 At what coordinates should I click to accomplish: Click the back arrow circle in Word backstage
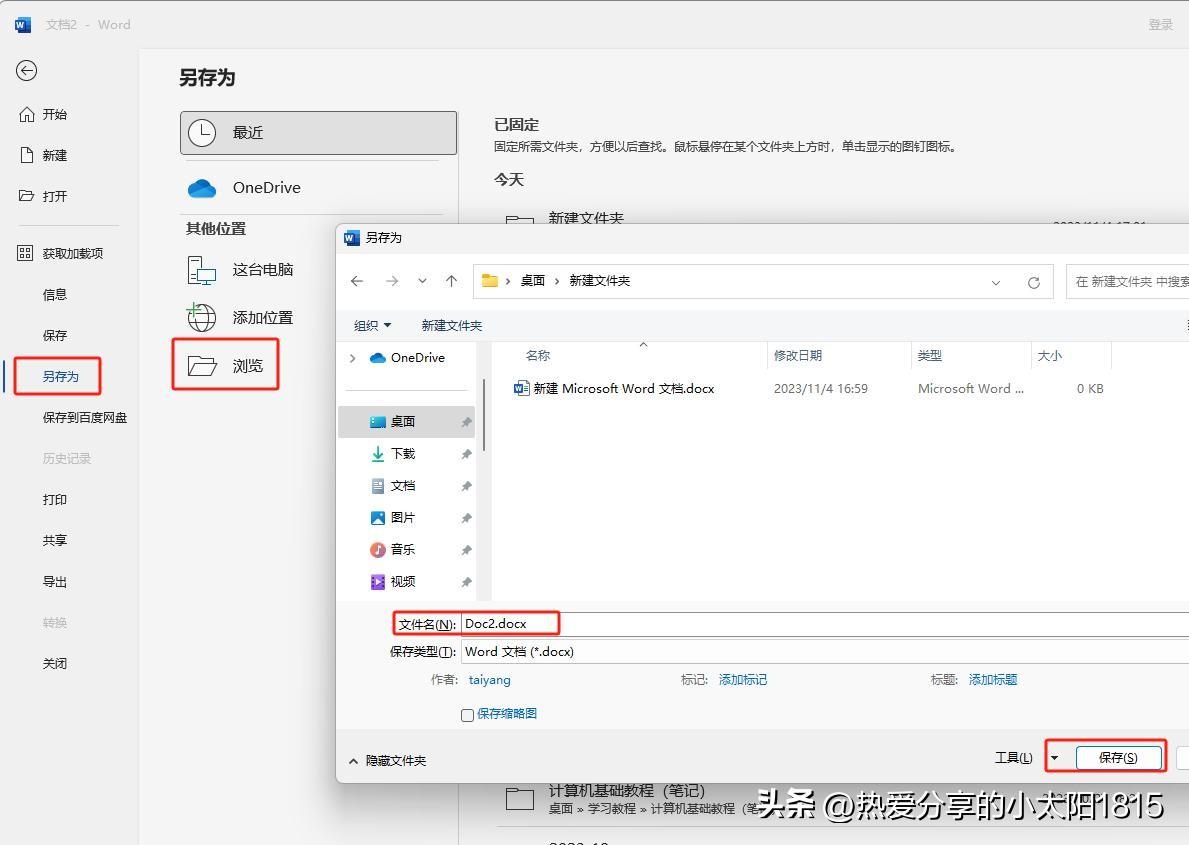point(27,71)
